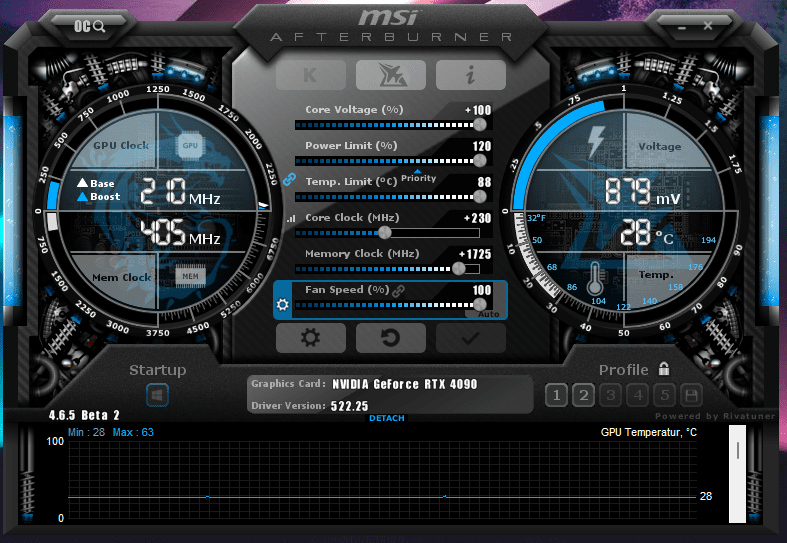The height and width of the screenshot is (543, 787).
Task: Toggle fan speed sync link icon
Action: click(x=399, y=291)
